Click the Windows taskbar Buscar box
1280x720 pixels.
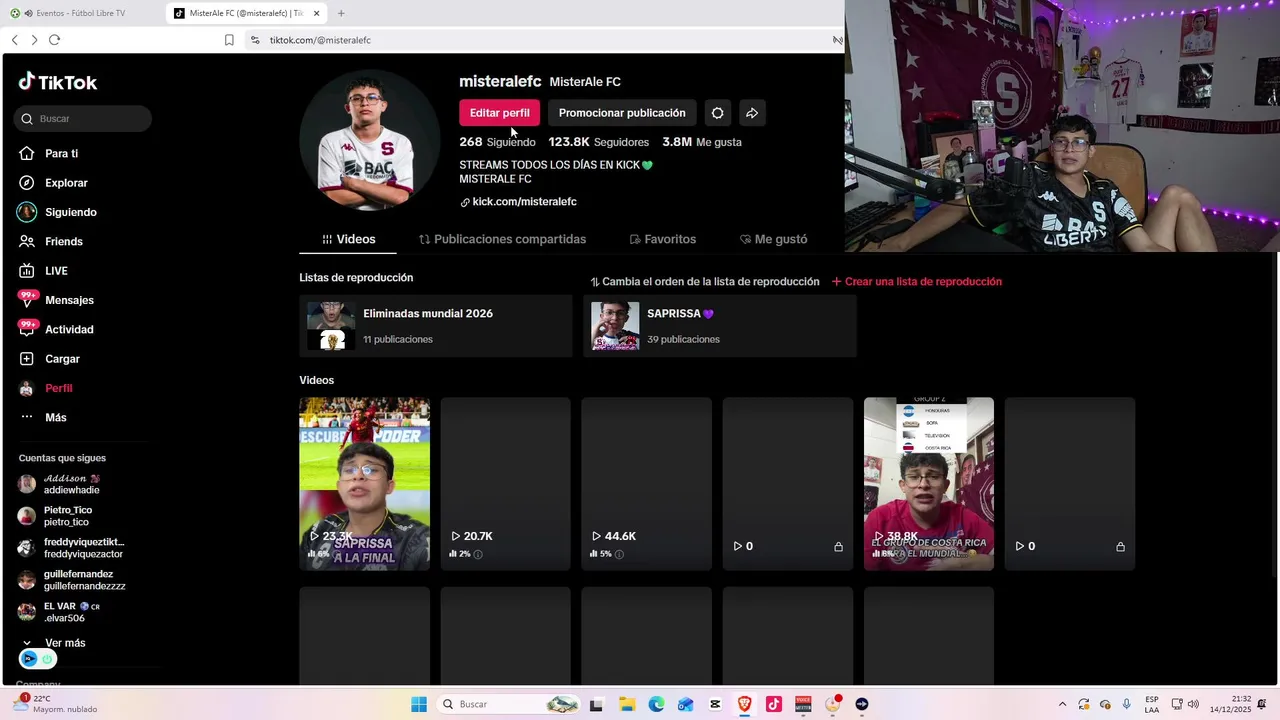(x=509, y=704)
